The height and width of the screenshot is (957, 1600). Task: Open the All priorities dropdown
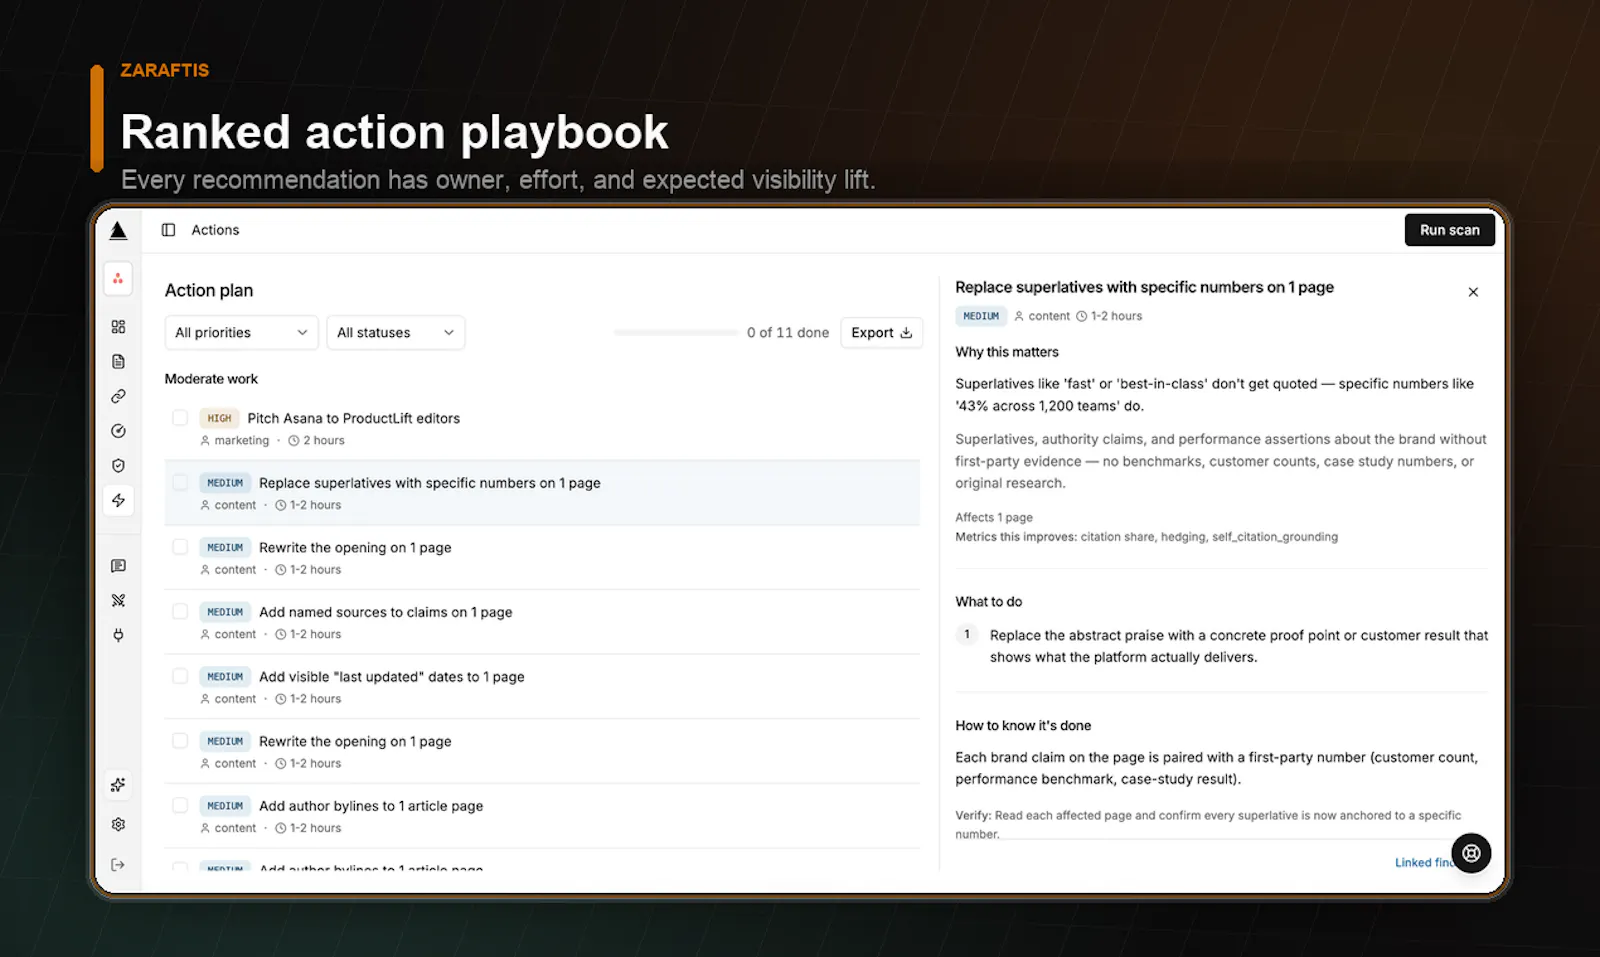pos(241,333)
